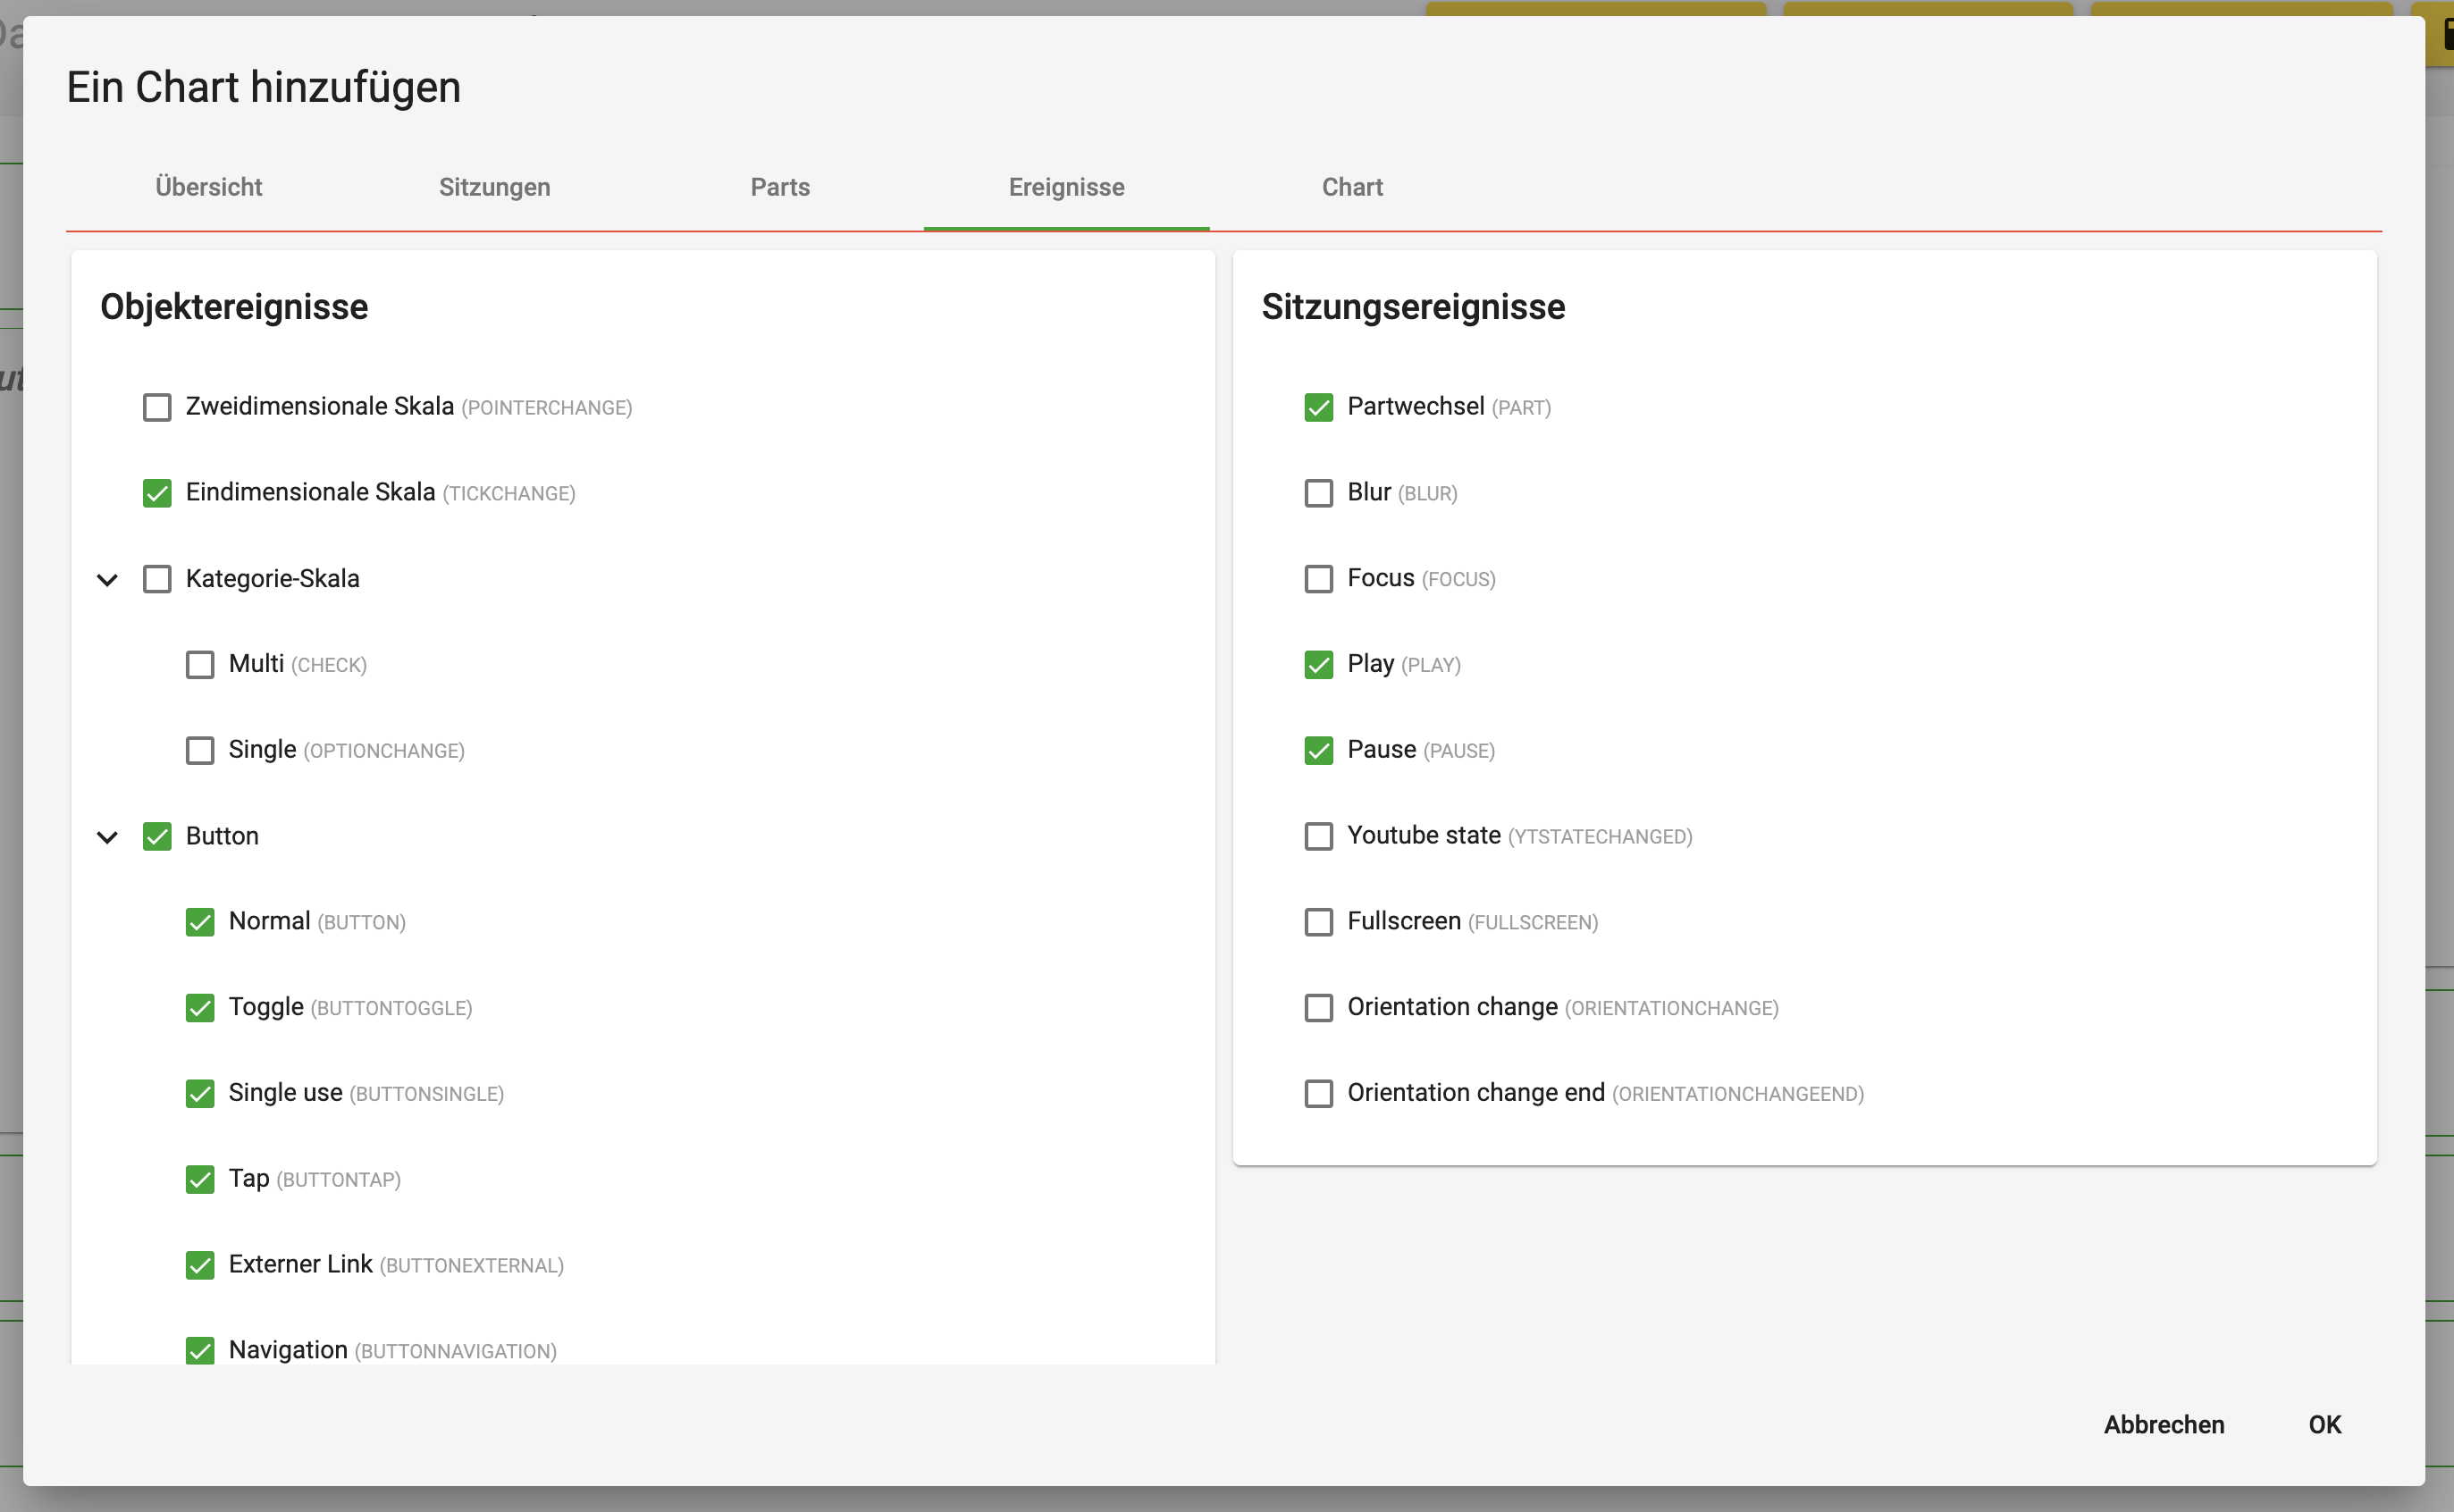2454x1512 pixels.
Task: Open the Ereignisse tab
Action: point(1066,187)
